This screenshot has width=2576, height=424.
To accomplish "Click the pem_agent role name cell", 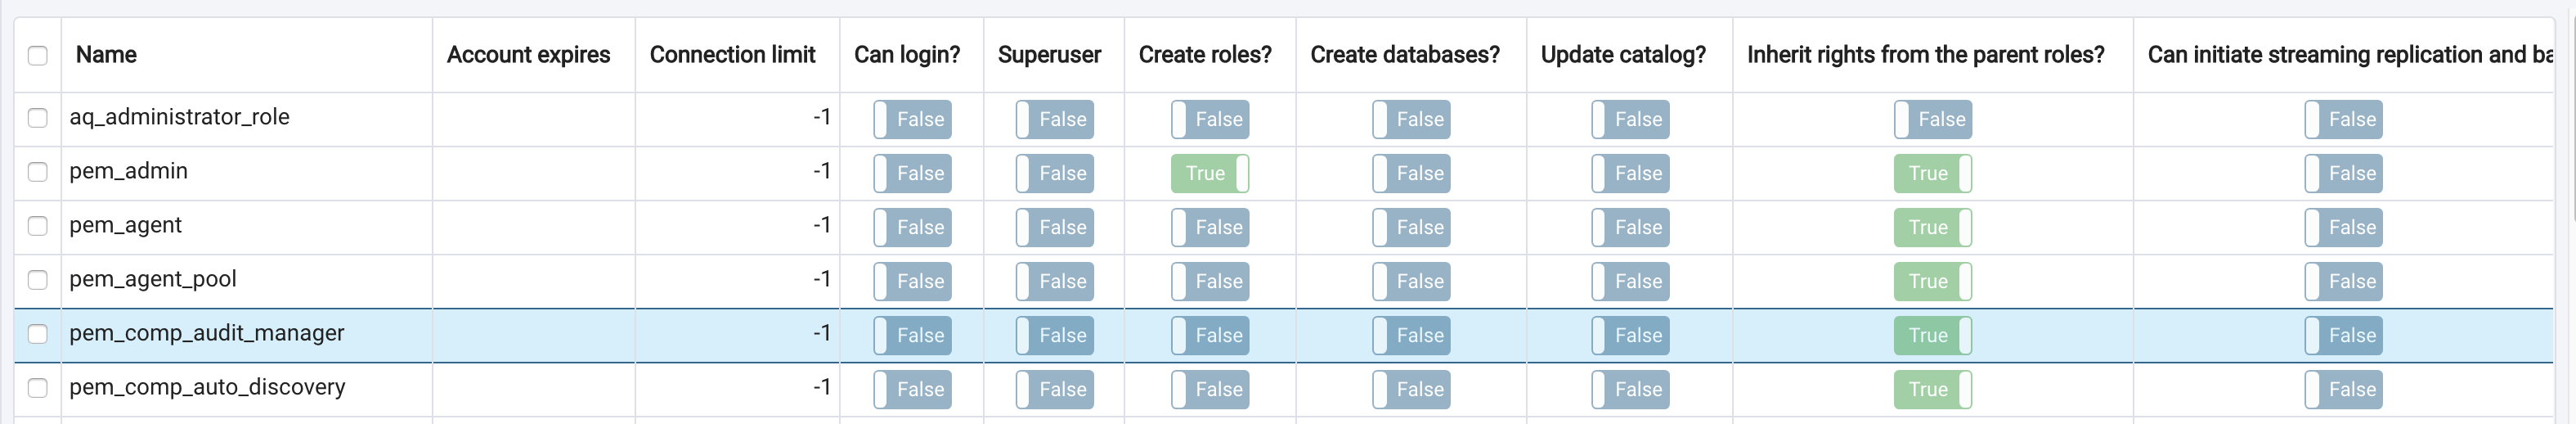I will click(126, 226).
